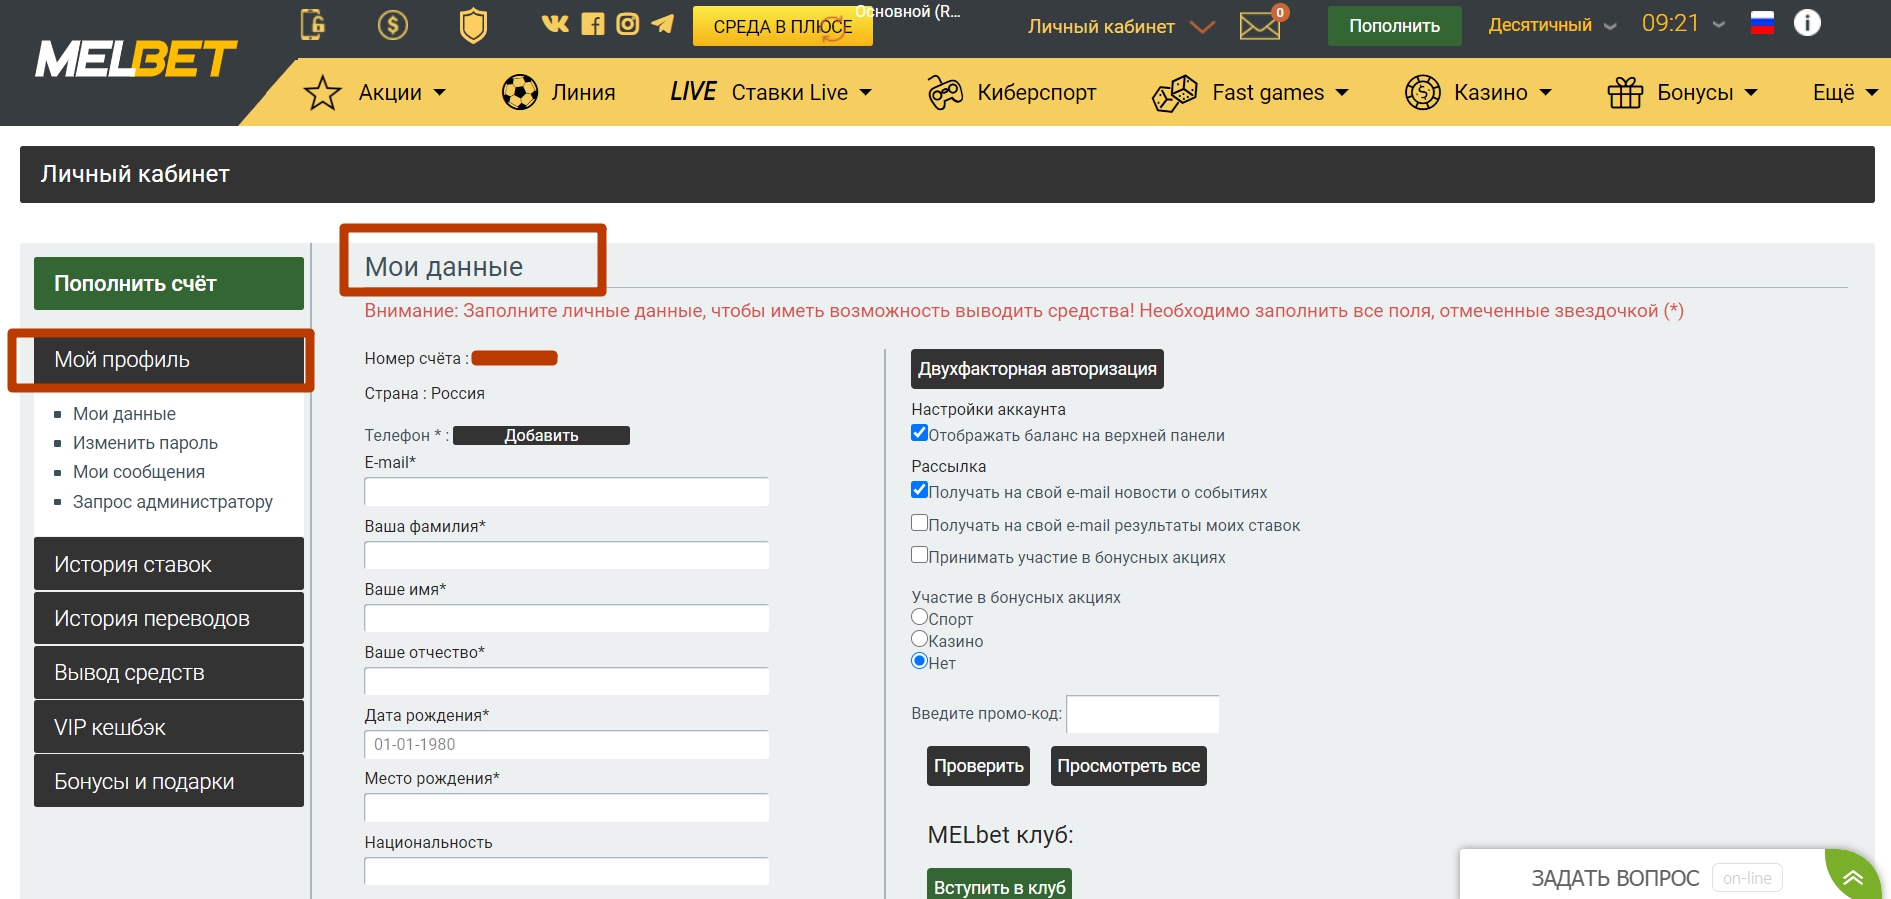Open messages envelope icon
The height and width of the screenshot is (899, 1891).
(1260, 26)
